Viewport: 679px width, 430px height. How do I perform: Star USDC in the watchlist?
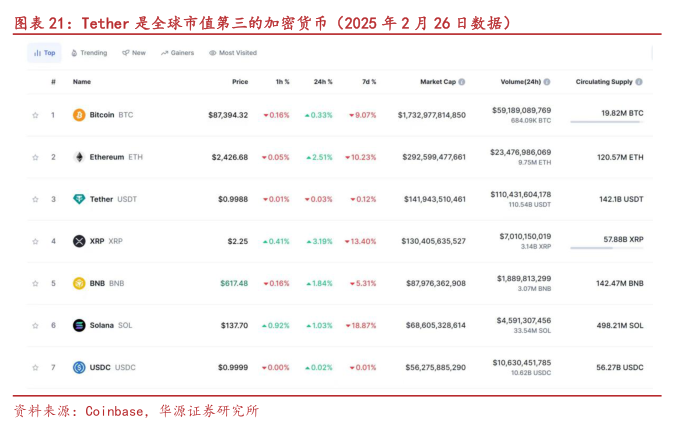click(35, 368)
